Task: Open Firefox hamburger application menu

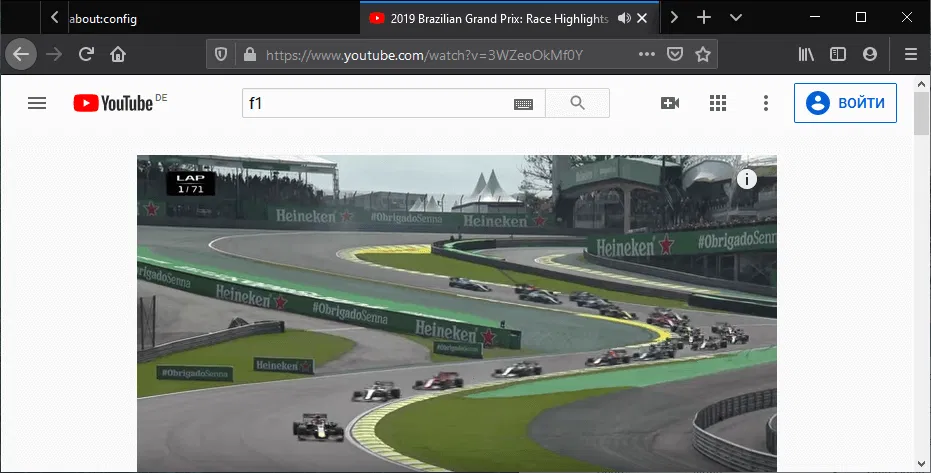Action: click(911, 55)
